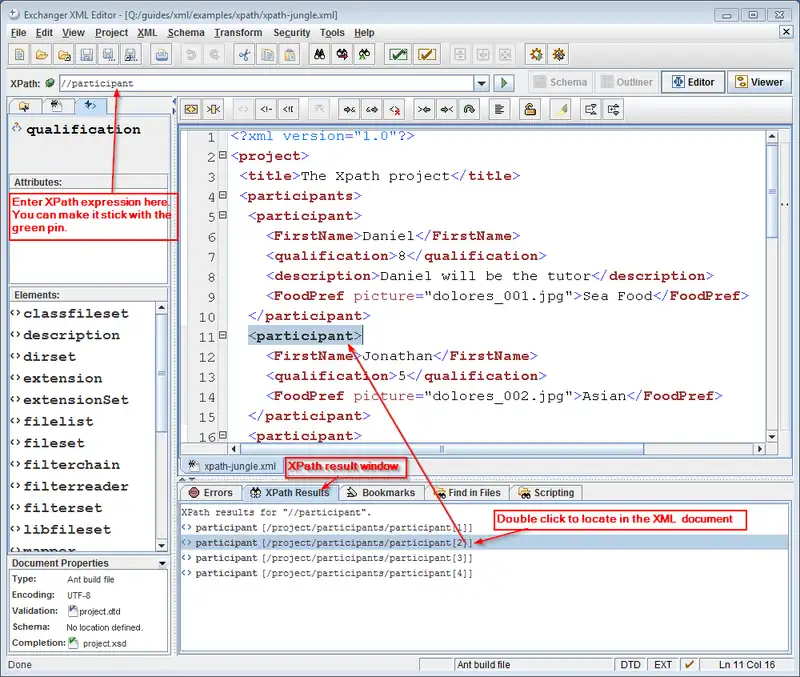Click the padlock icon in editor toolbar
Screen dimensions: 800x677
pos(530,108)
